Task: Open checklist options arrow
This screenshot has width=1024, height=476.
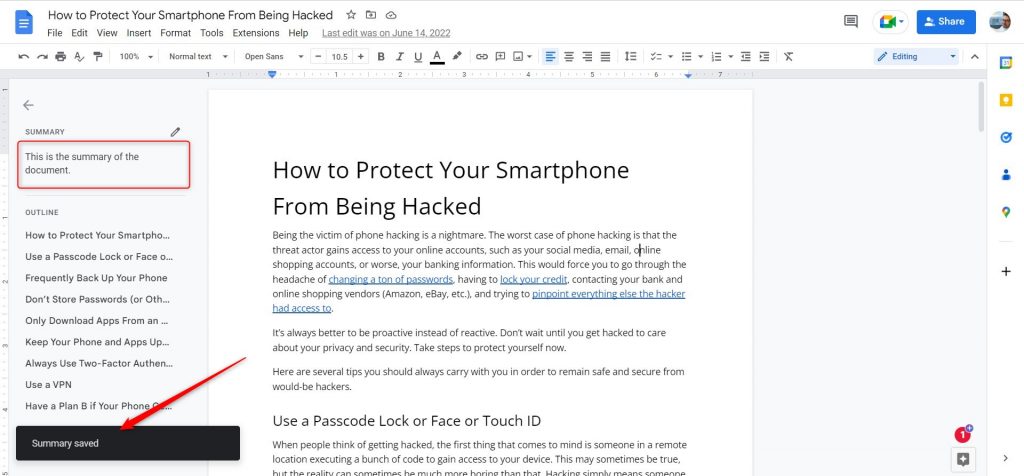Action: (670, 57)
